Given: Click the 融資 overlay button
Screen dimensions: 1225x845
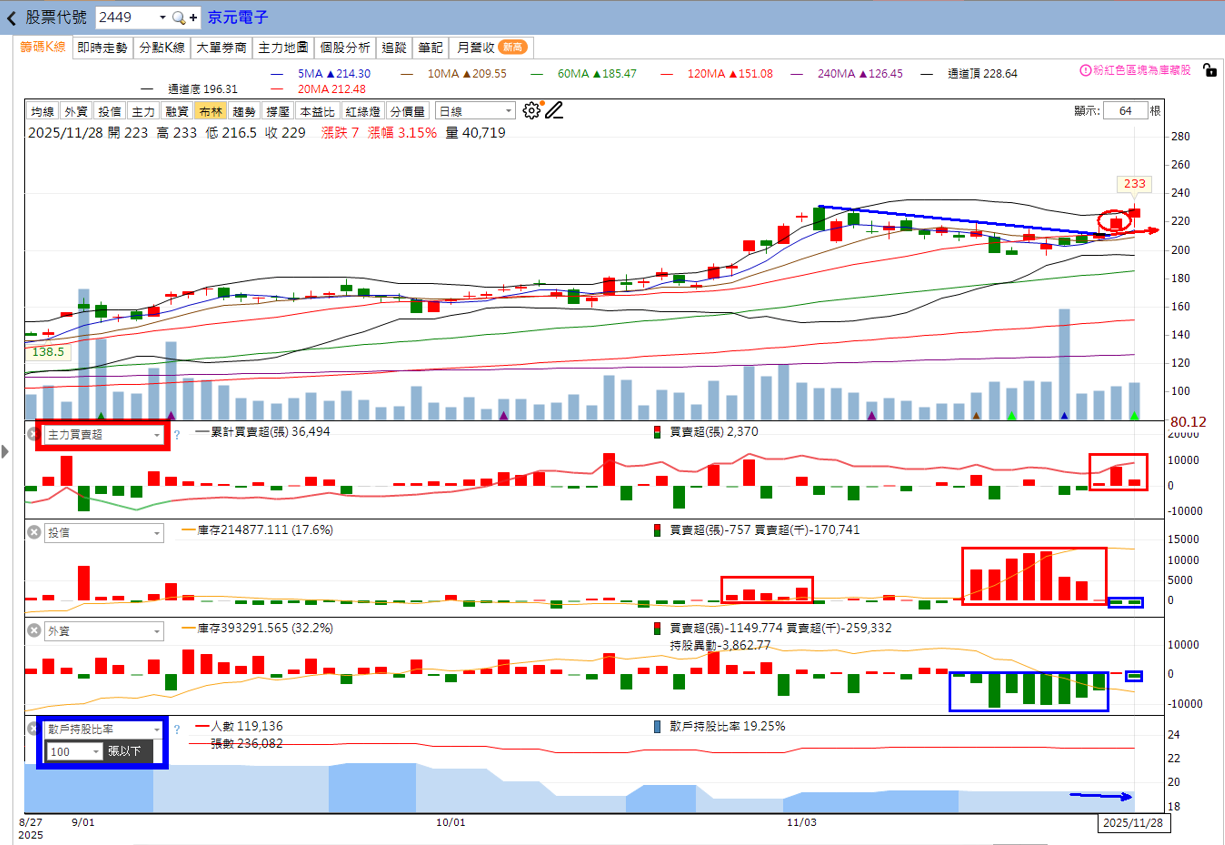Looking at the screenshot, I should [177, 112].
